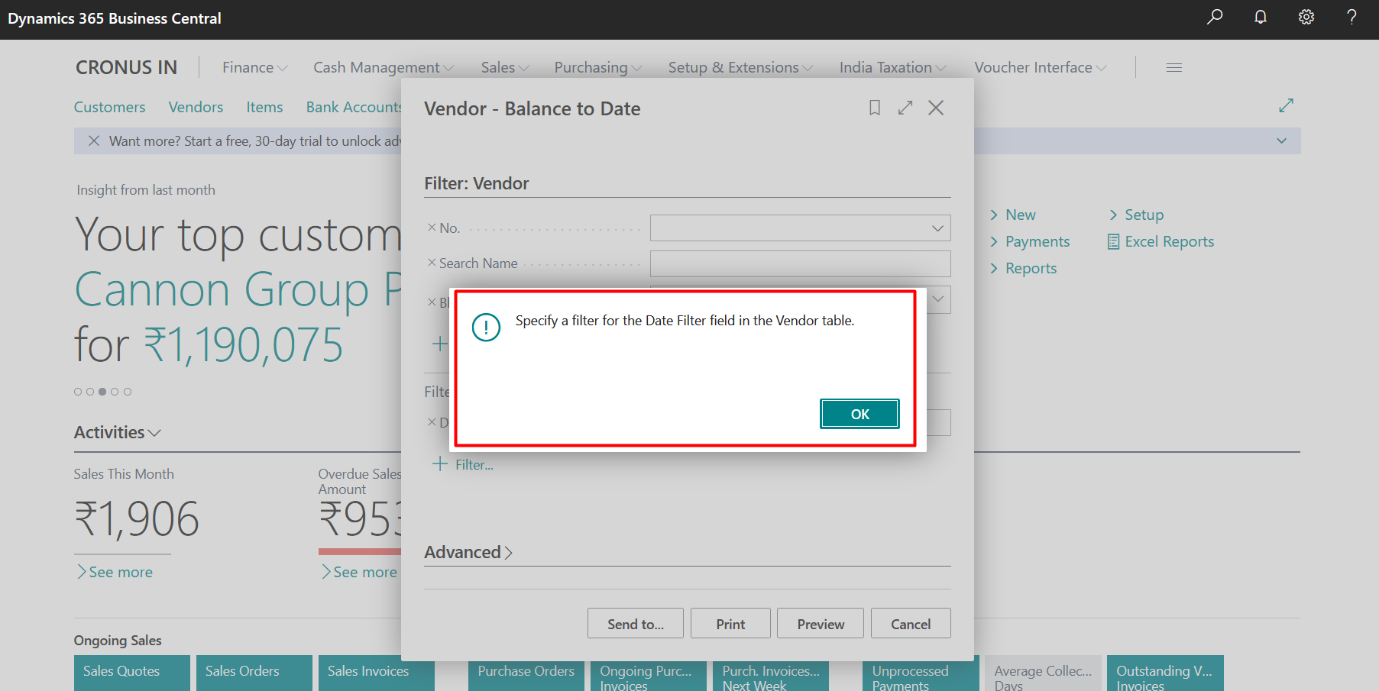The width and height of the screenshot is (1379, 691).
Task: Remove the No. filter using its X icon
Action: (431, 227)
